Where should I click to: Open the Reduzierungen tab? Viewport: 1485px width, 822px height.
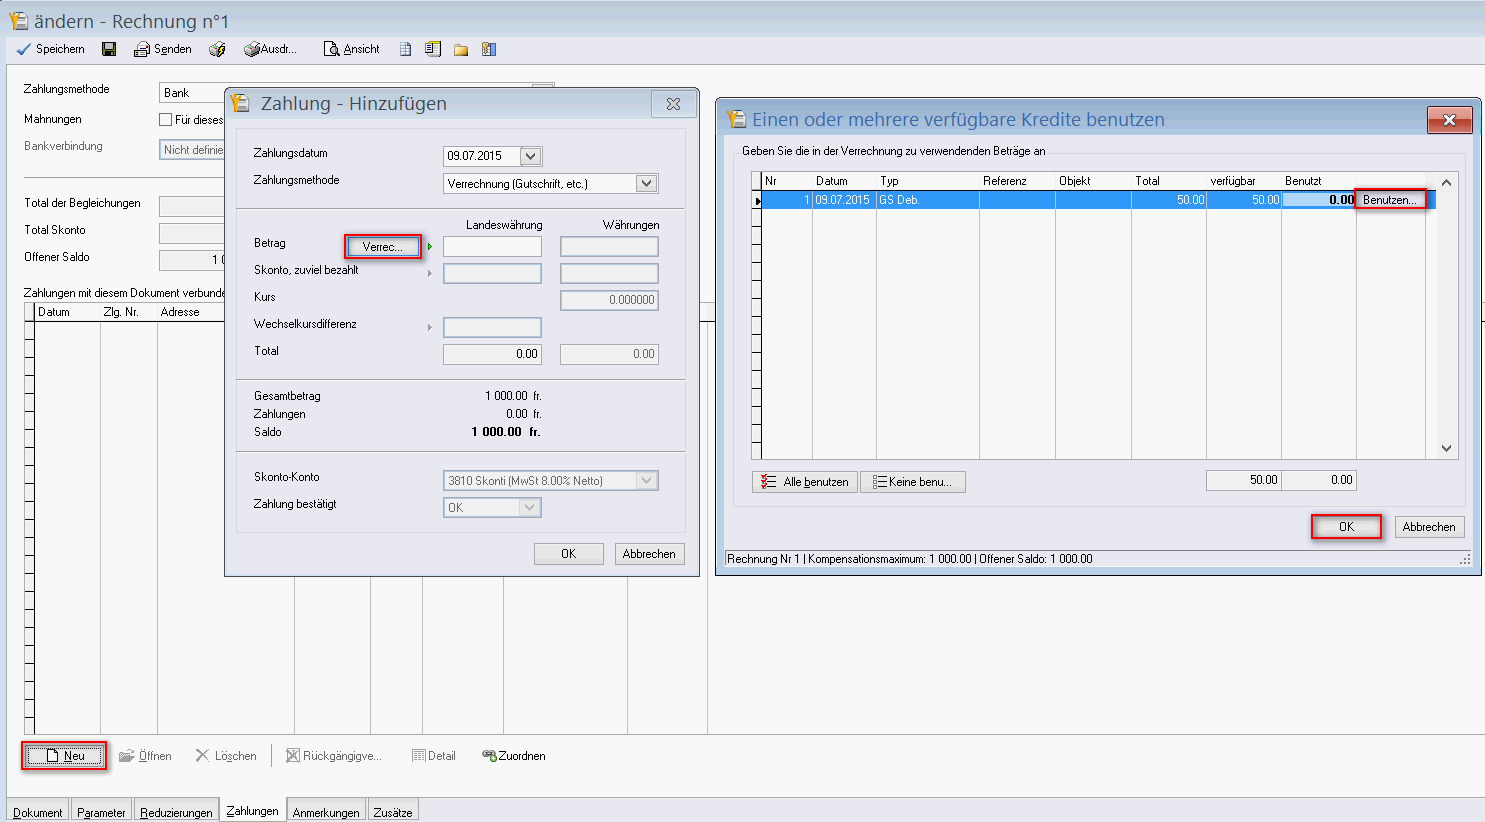pos(176,812)
